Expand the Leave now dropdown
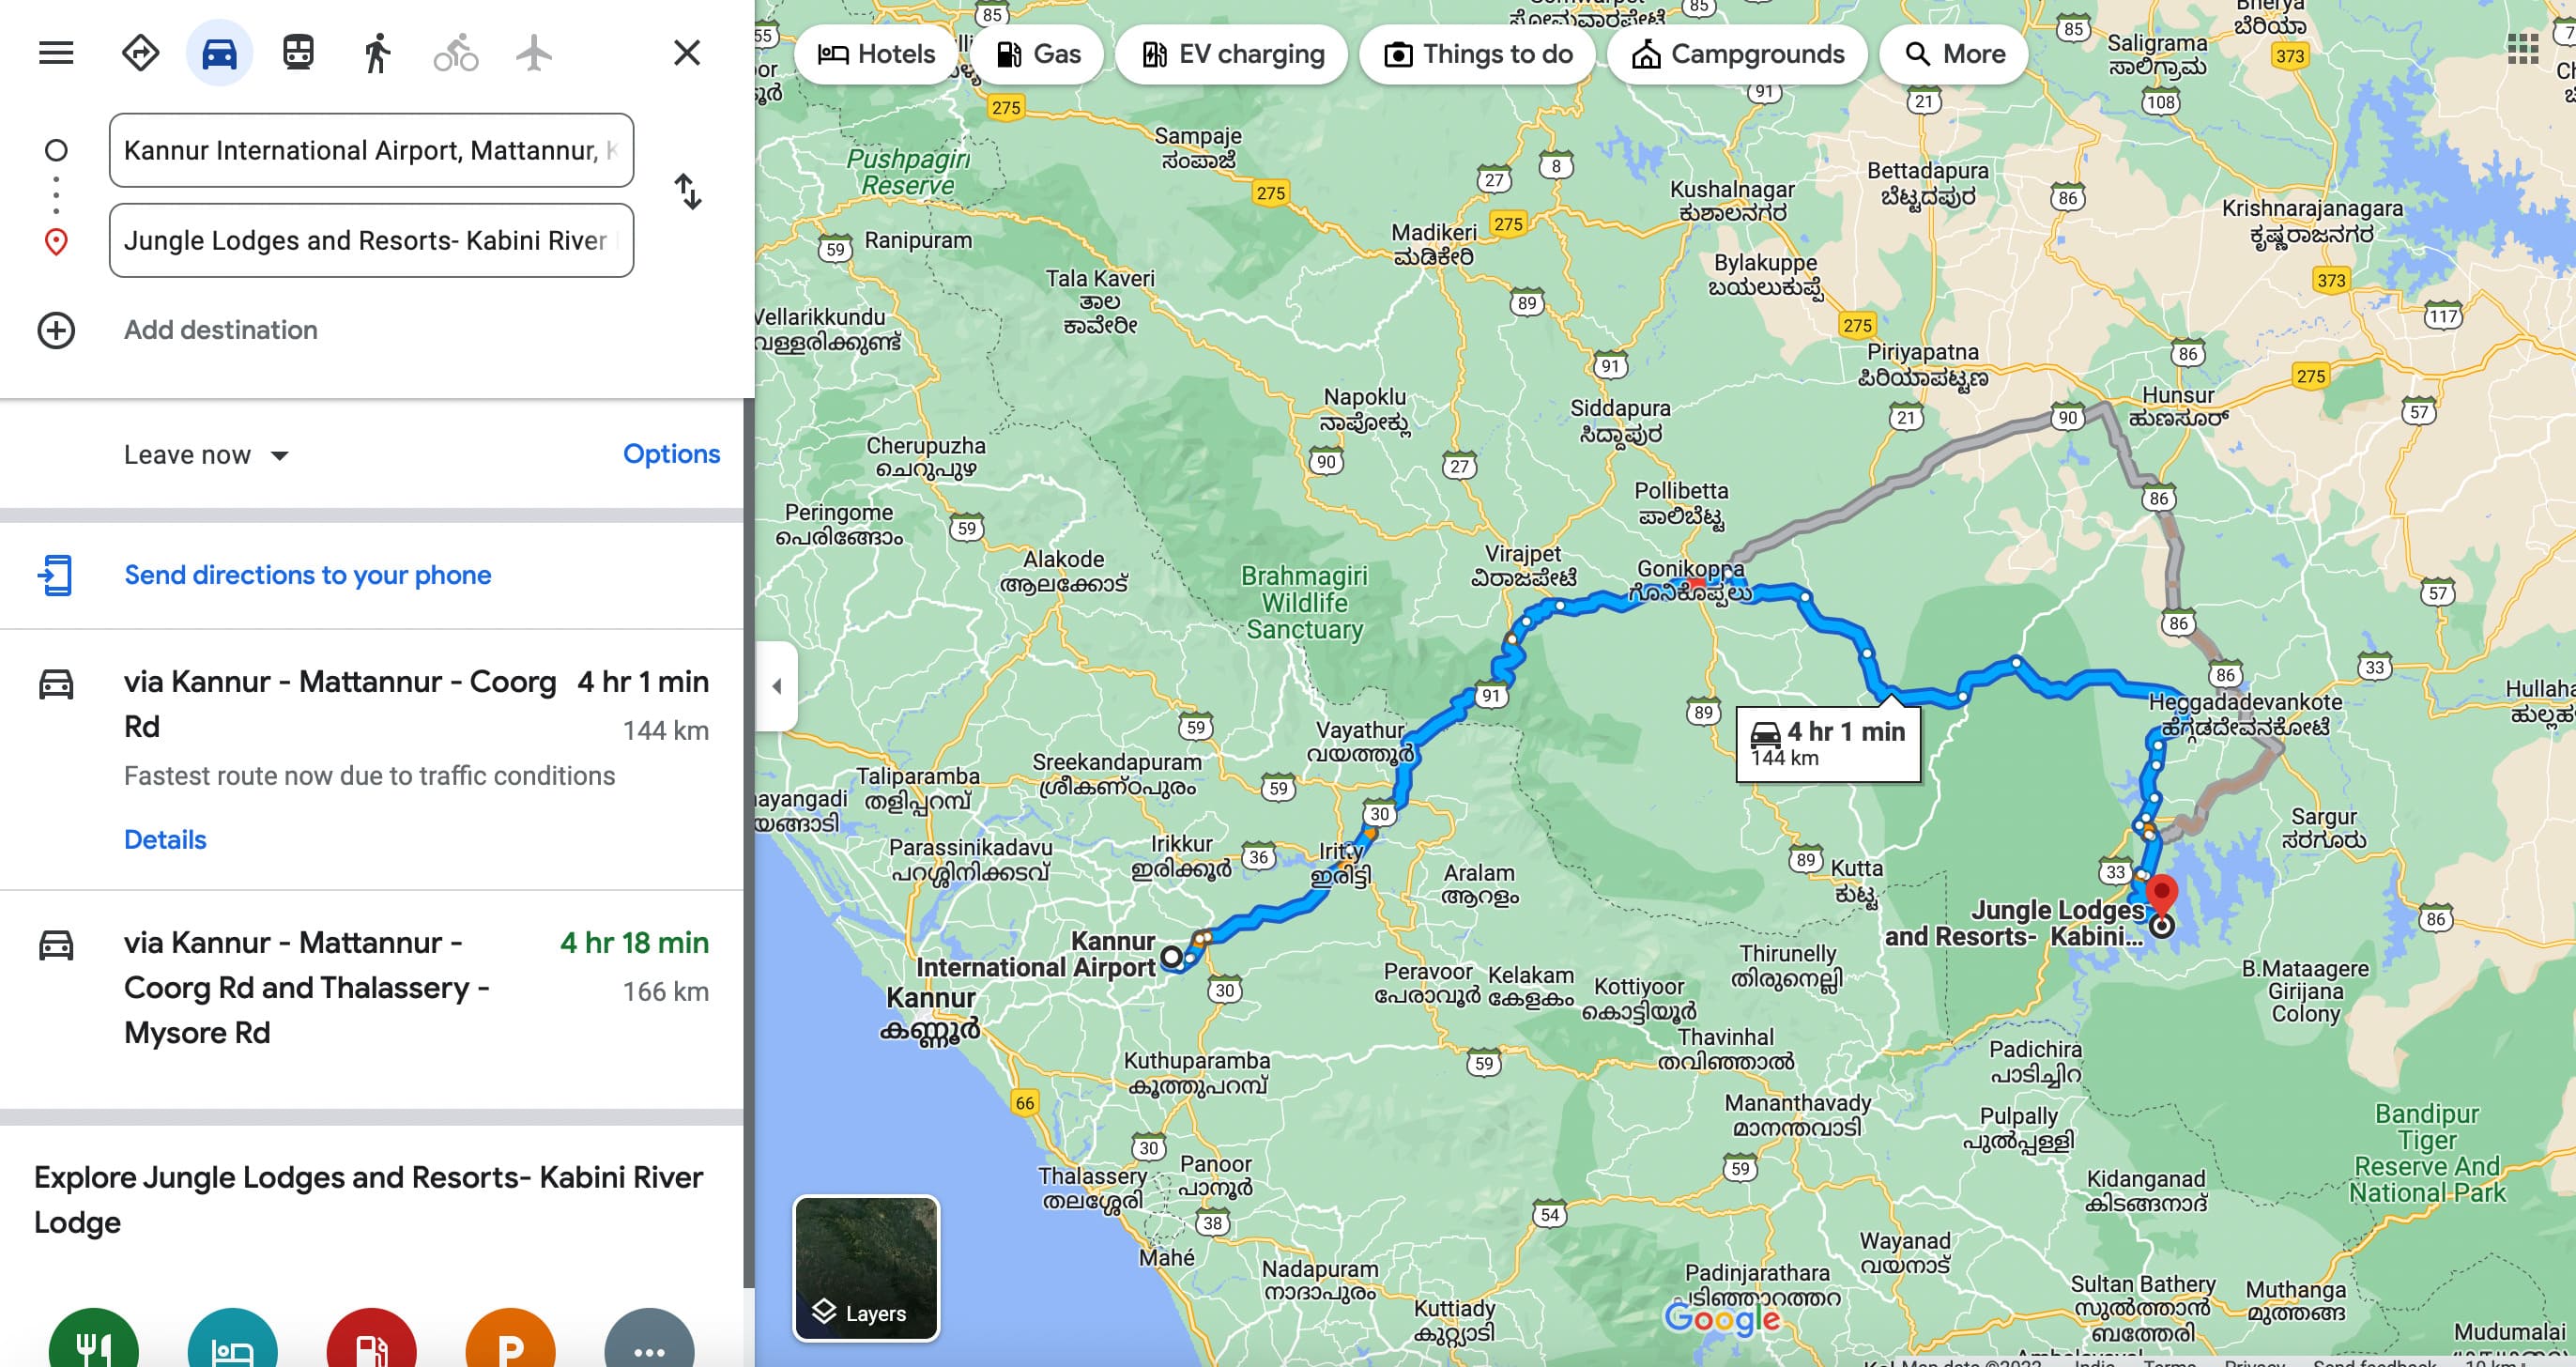The image size is (2576, 1367). pyautogui.click(x=206, y=455)
